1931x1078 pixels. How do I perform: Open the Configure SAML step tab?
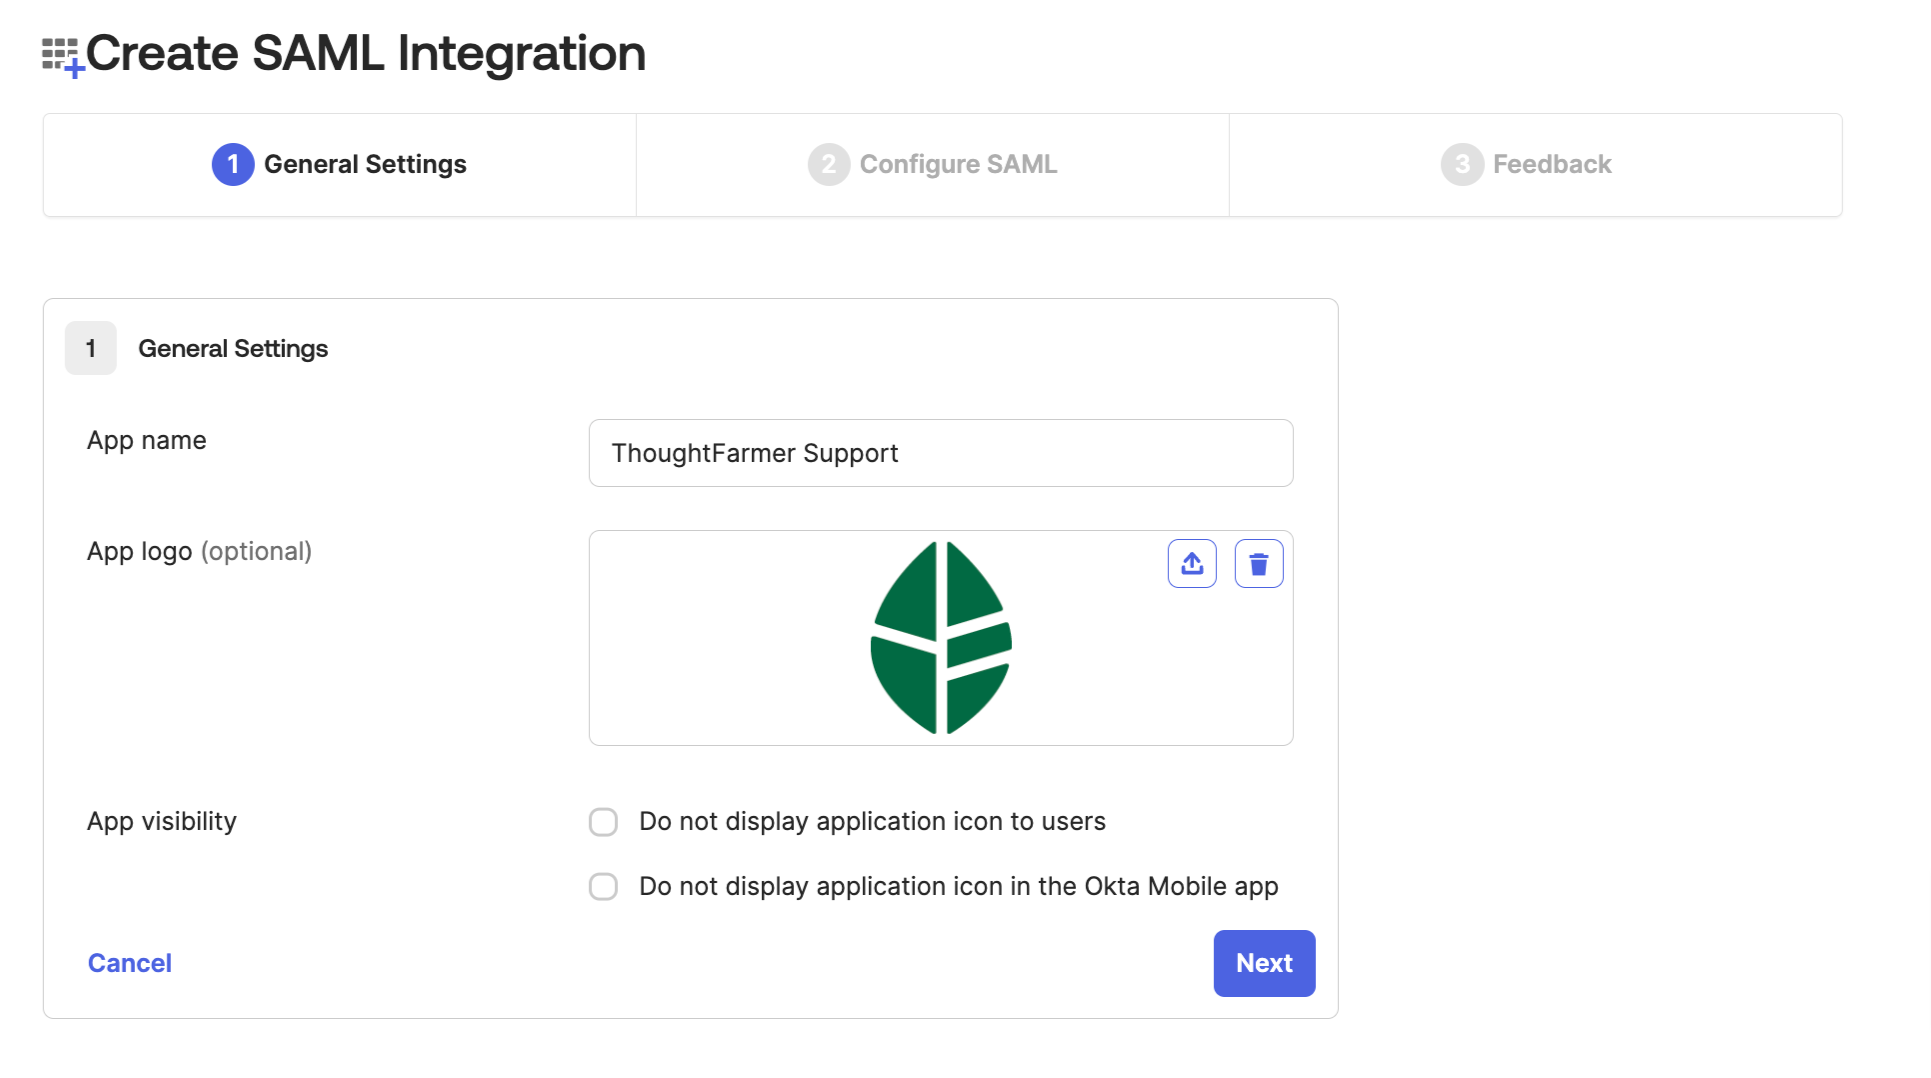click(x=933, y=165)
